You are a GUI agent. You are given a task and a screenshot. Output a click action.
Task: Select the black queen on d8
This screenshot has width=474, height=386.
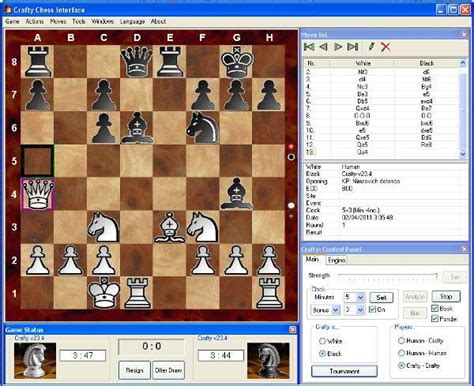[136, 62]
